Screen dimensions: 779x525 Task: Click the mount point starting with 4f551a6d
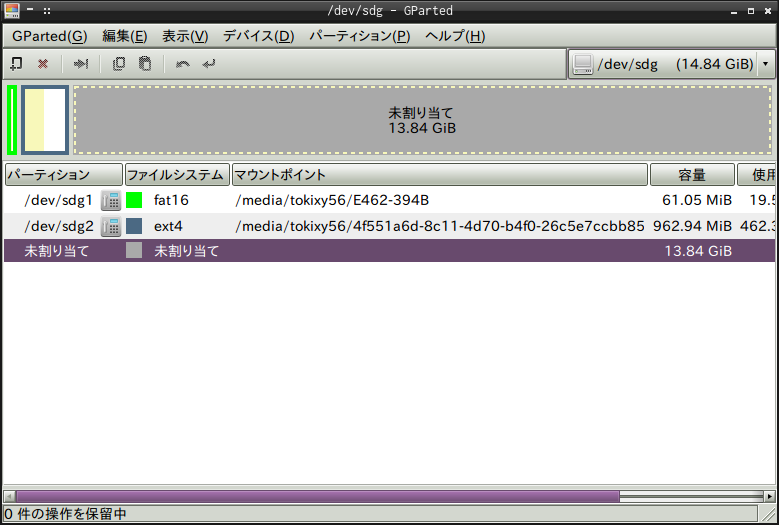[440, 226]
